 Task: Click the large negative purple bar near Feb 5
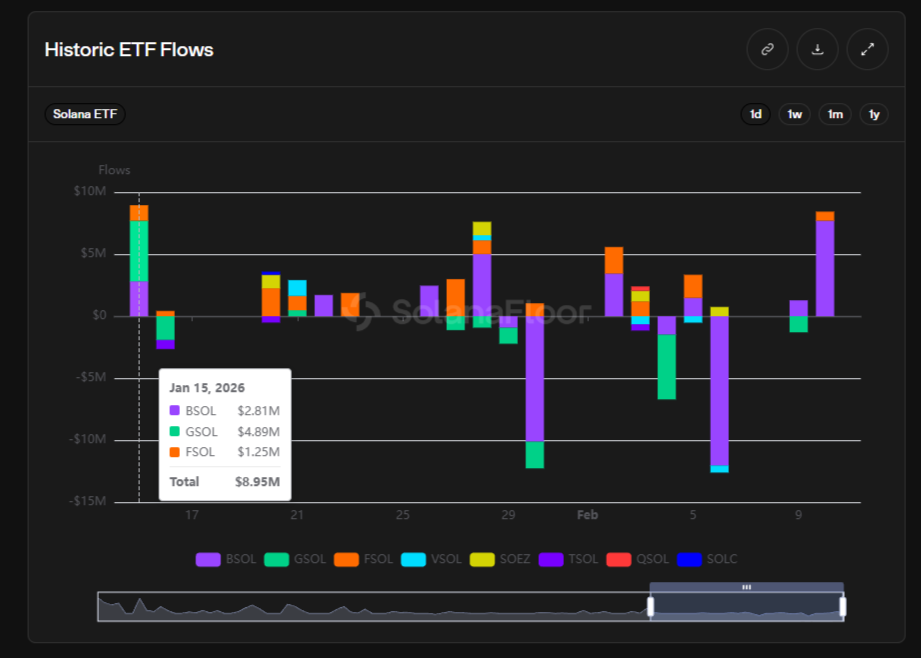click(x=719, y=390)
